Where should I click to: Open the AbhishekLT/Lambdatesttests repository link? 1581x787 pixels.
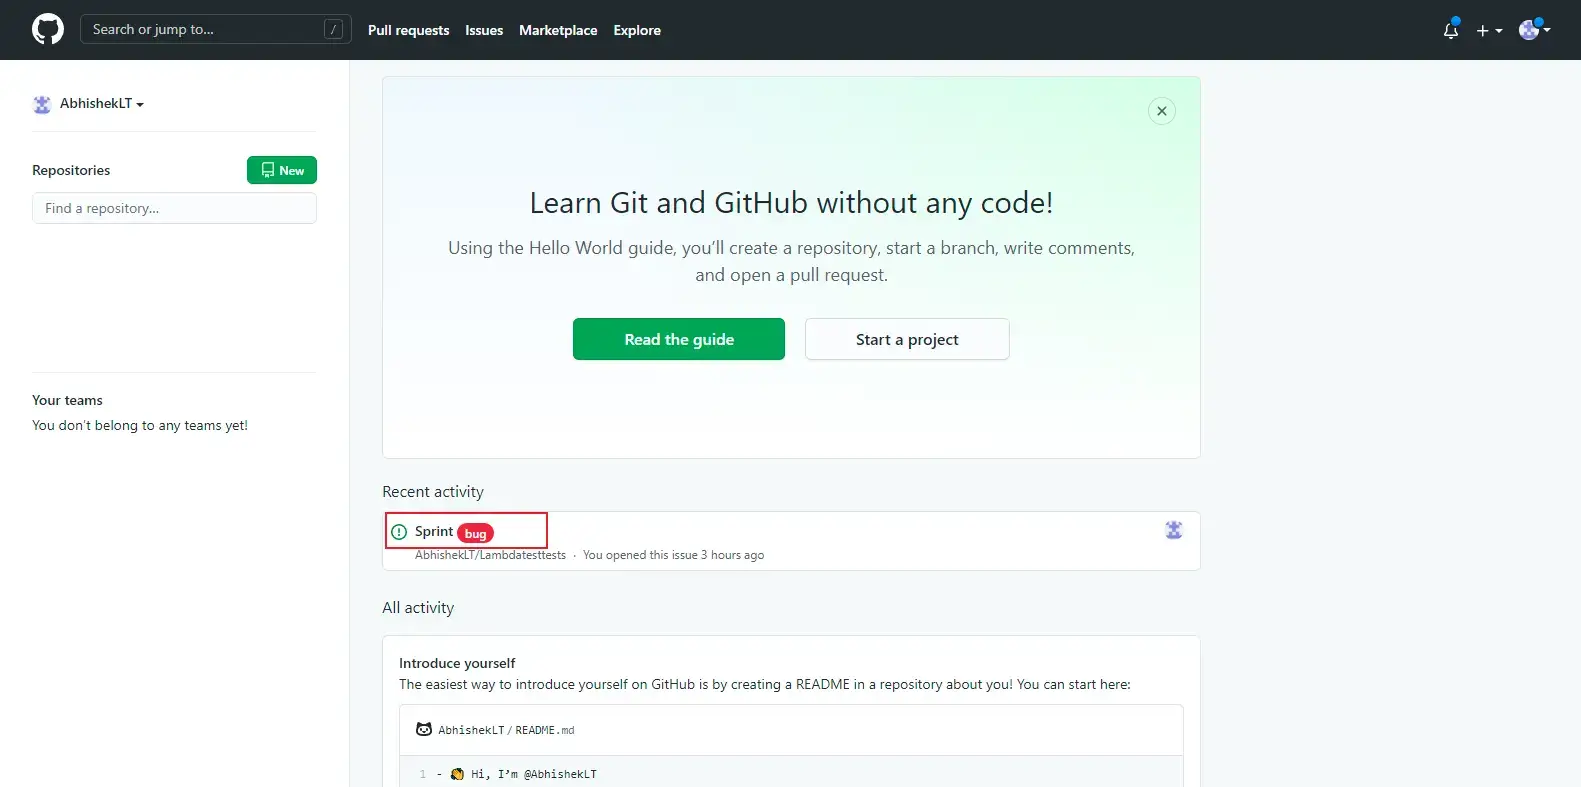(490, 555)
